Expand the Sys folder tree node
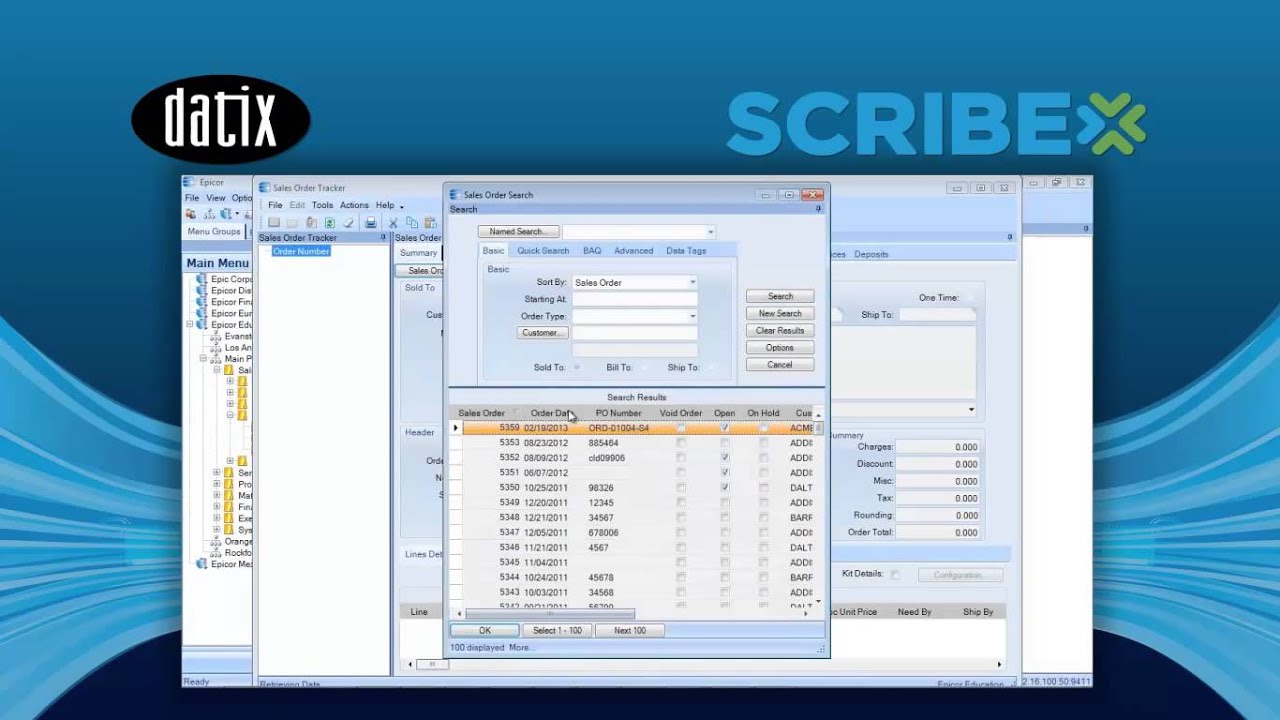1280x720 pixels. coord(216,530)
